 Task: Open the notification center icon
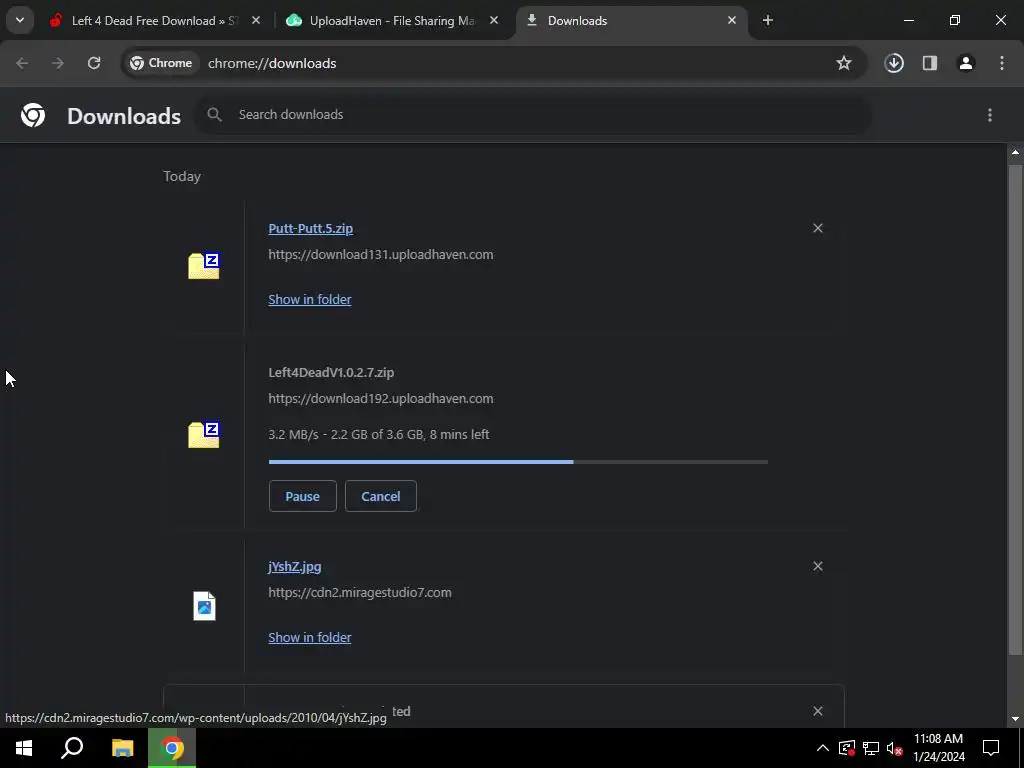[x=991, y=748]
